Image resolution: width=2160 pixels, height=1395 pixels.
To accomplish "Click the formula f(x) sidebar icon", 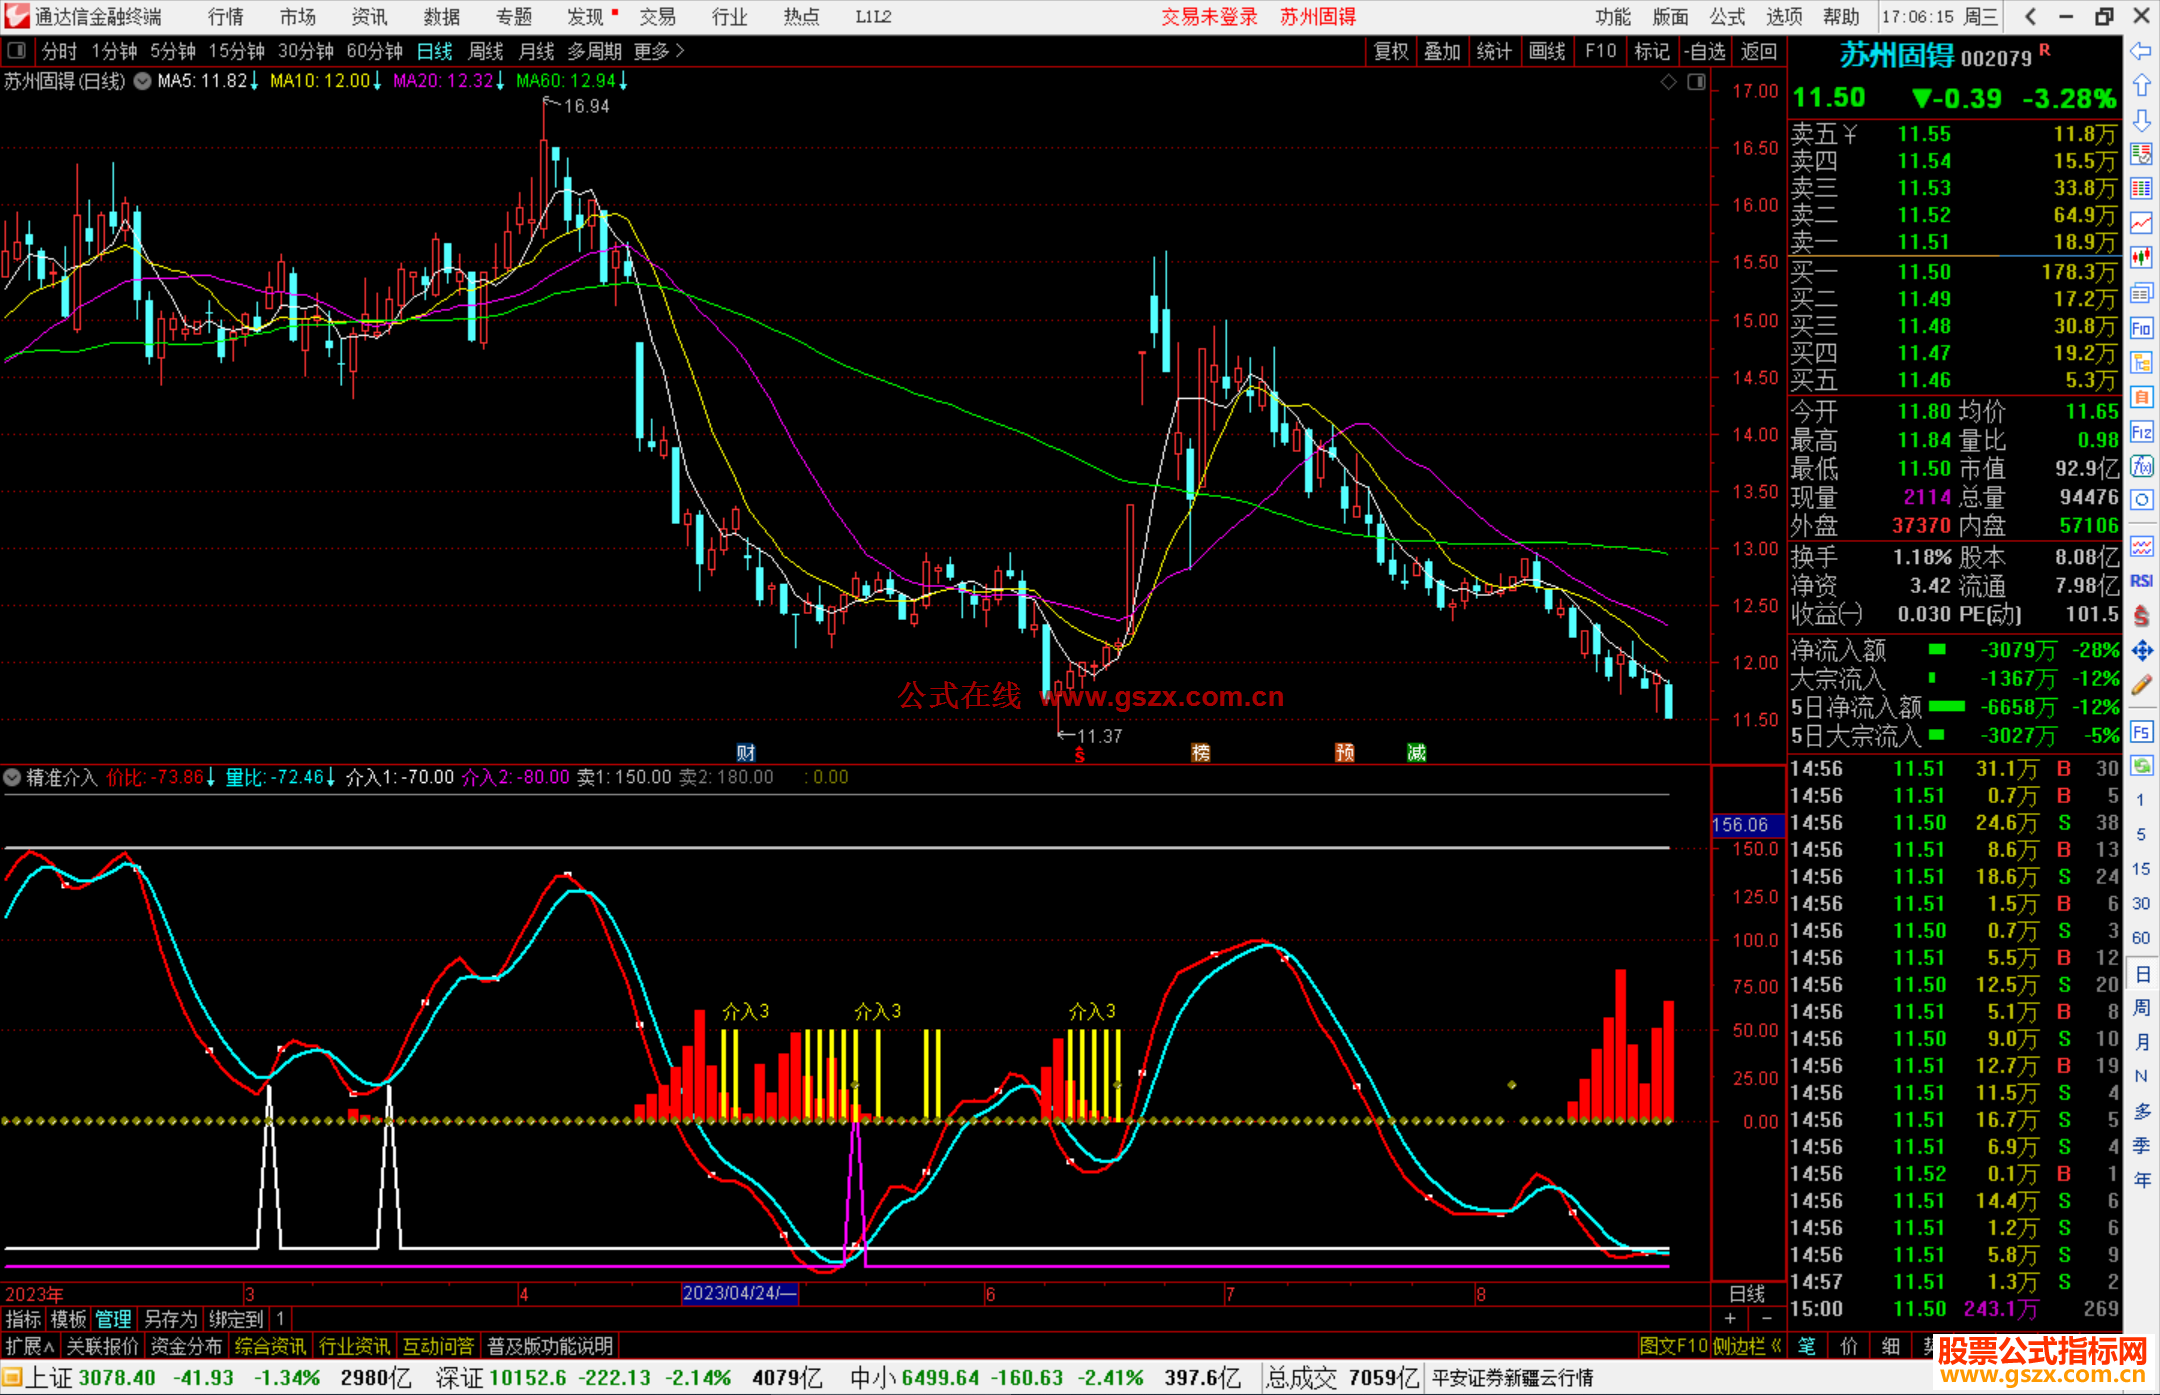I will point(2141,466).
